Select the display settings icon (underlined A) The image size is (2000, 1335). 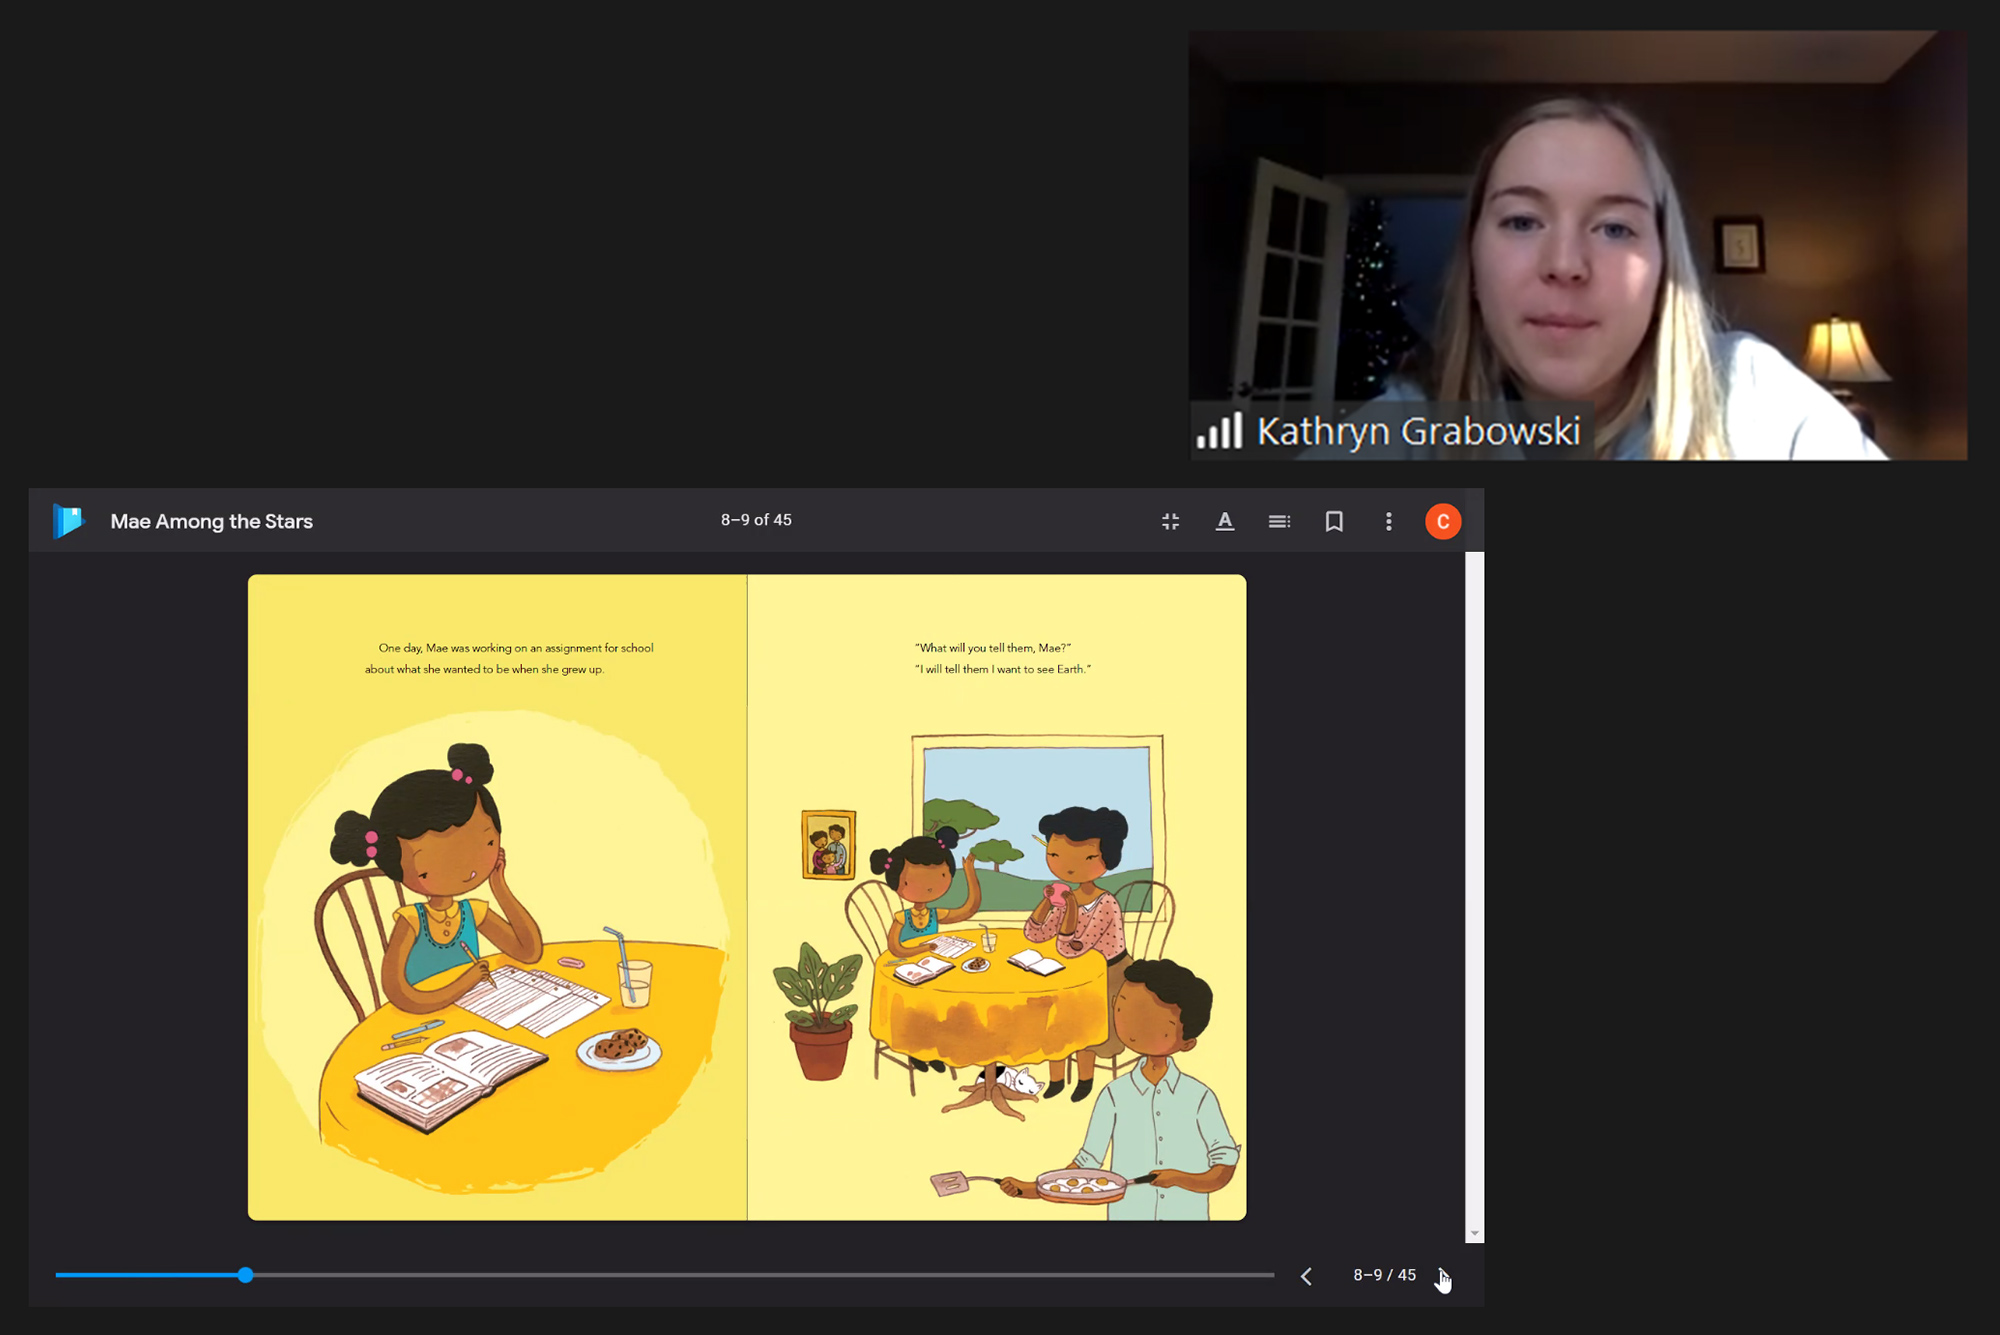click(x=1225, y=521)
